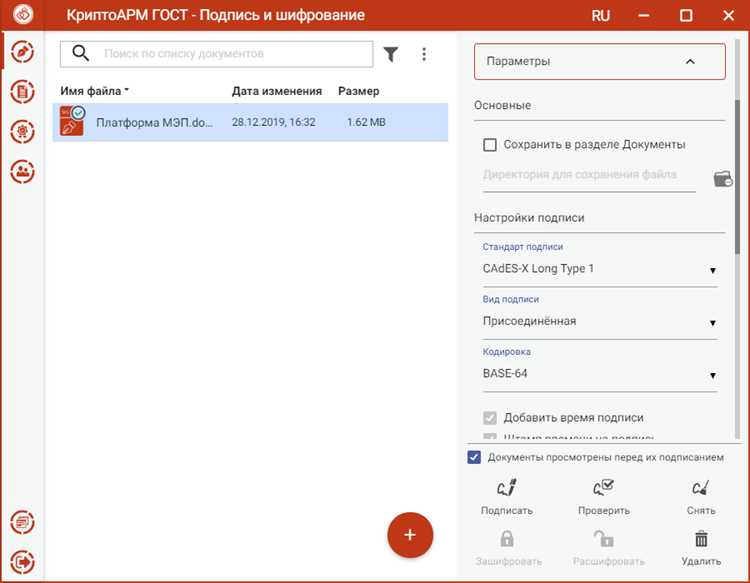Viewport: 750px width, 583px height.
Task: Open the Sign and Encrypt sidebar section
Action: point(22,52)
